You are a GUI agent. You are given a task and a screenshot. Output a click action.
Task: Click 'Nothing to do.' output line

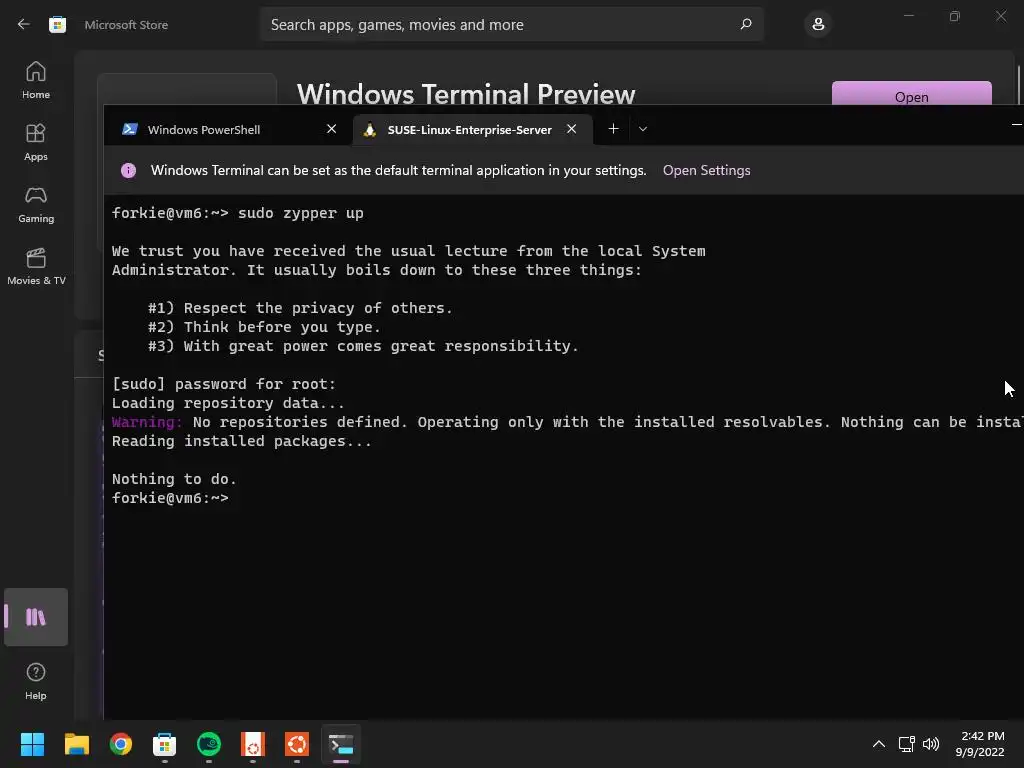coord(174,479)
